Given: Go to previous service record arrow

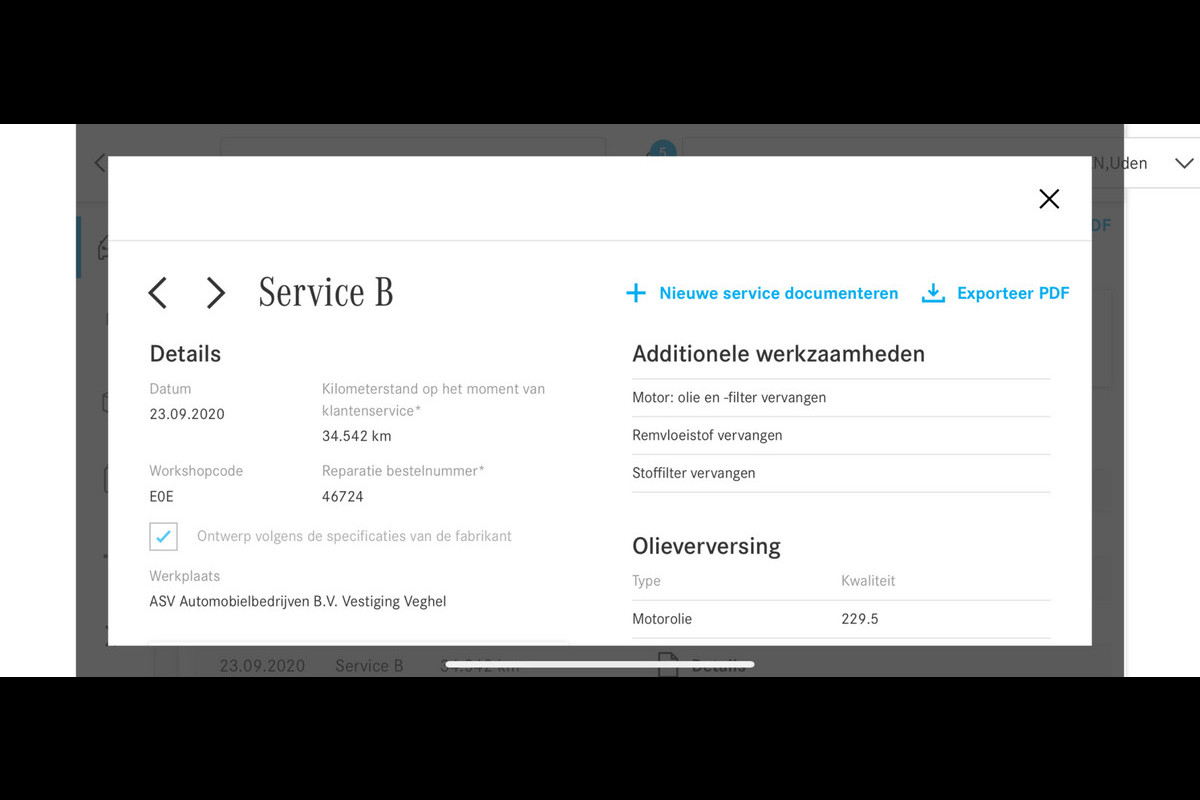Looking at the screenshot, I should pyautogui.click(x=157, y=293).
